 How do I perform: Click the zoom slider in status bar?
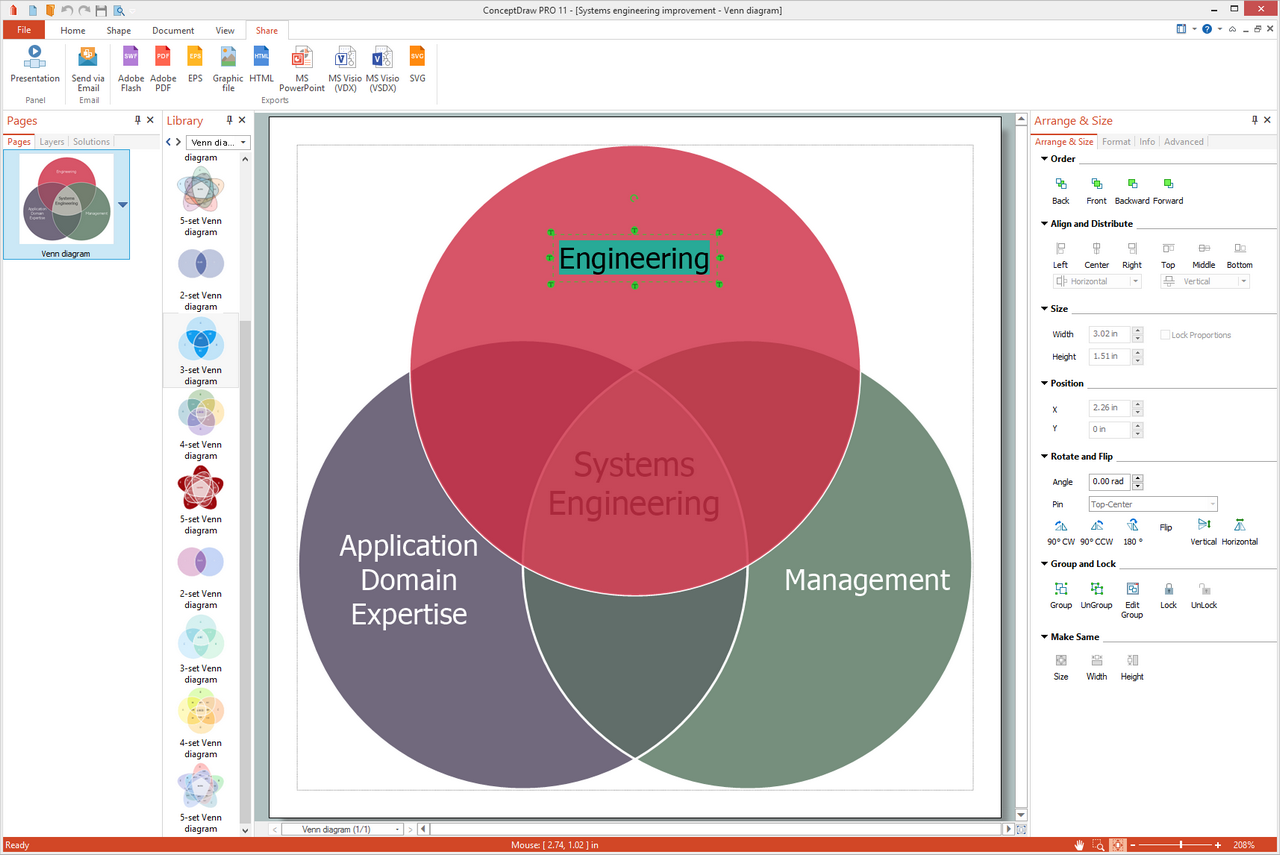tap(1180, 846)
